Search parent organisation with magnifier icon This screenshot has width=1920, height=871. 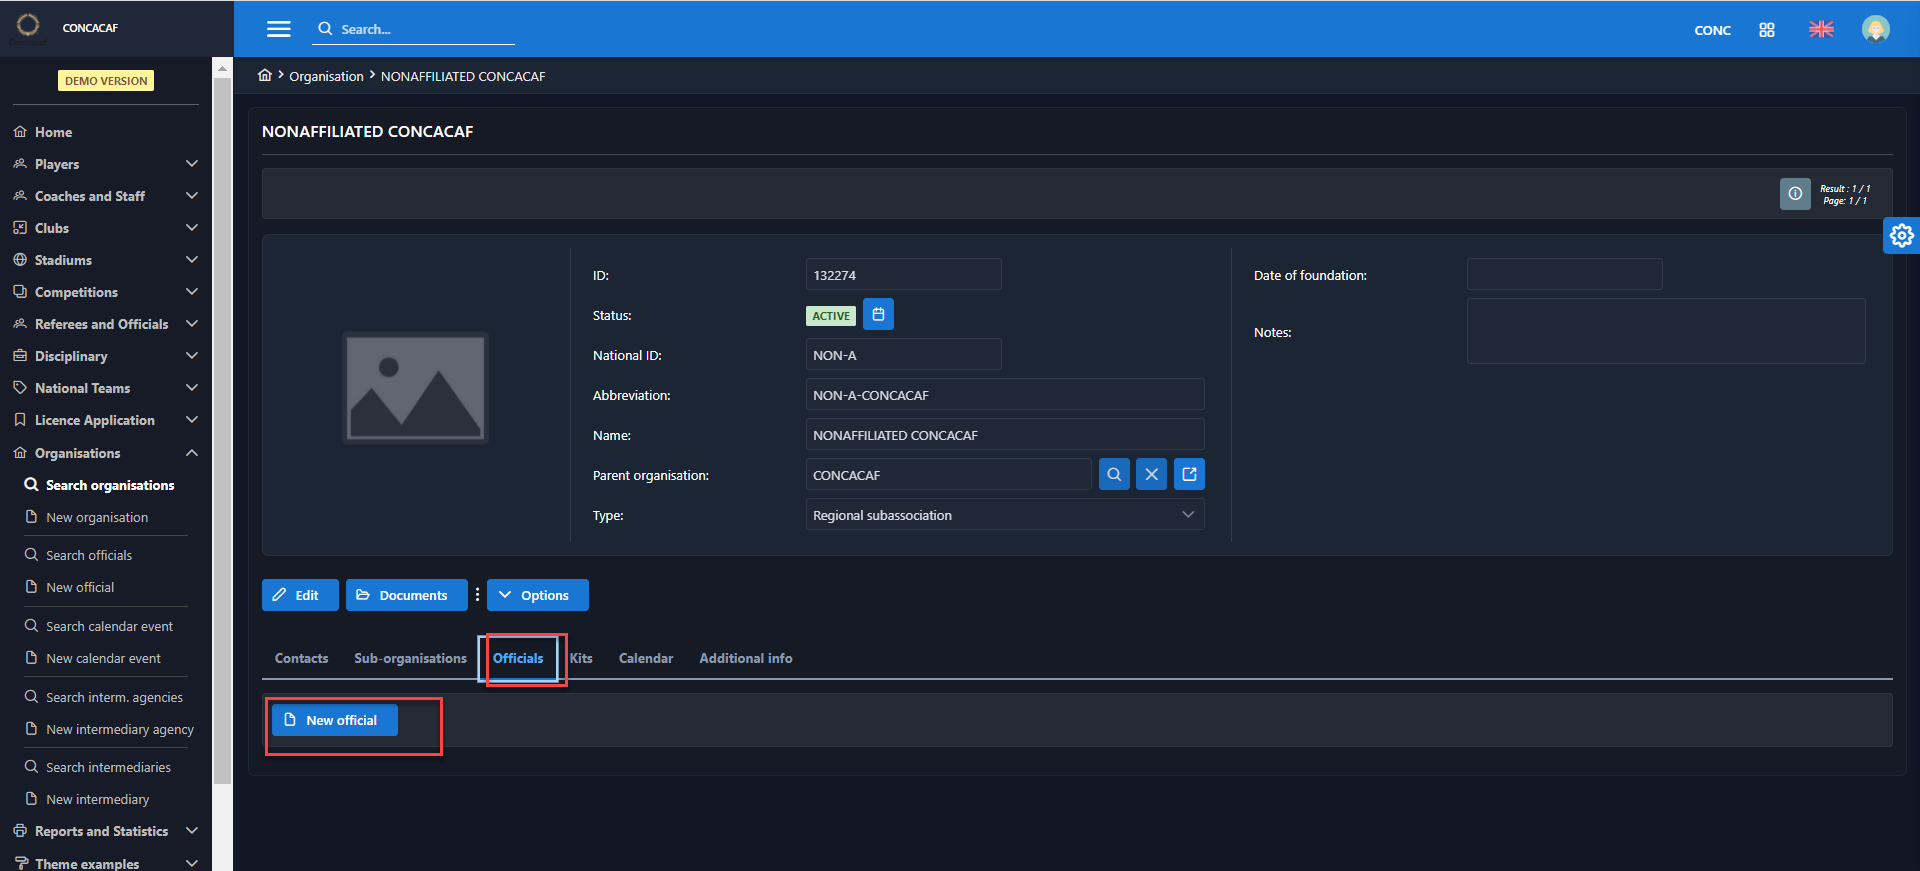point(1114,475)
